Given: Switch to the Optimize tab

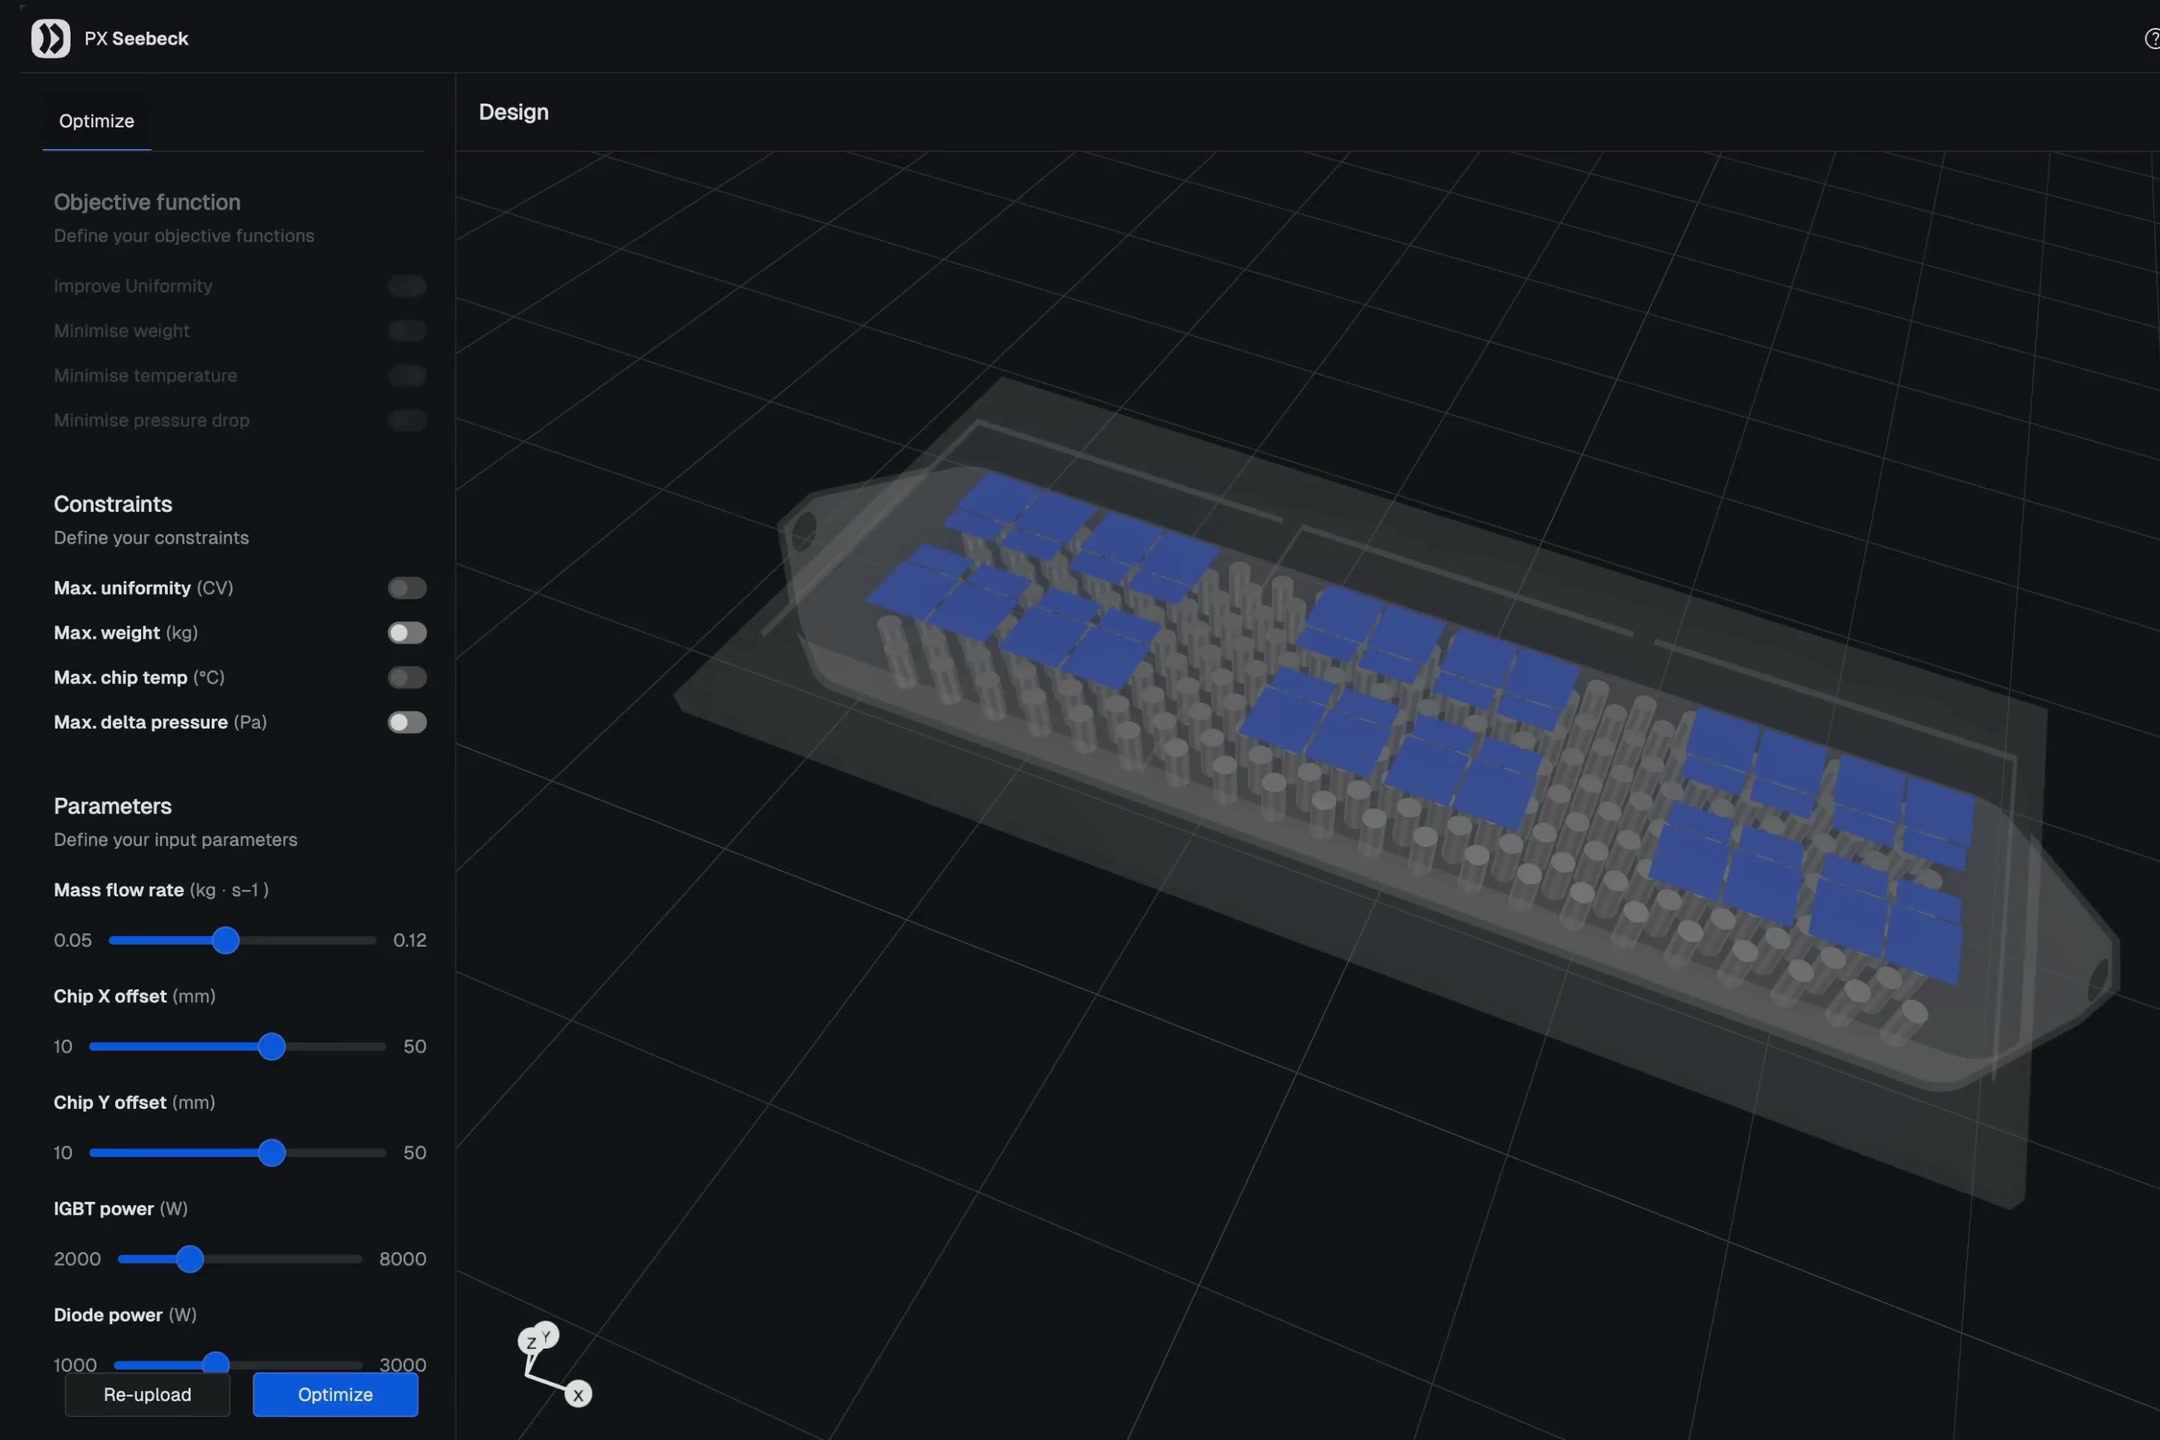Looking at the screenshot, I should (96, 121).
